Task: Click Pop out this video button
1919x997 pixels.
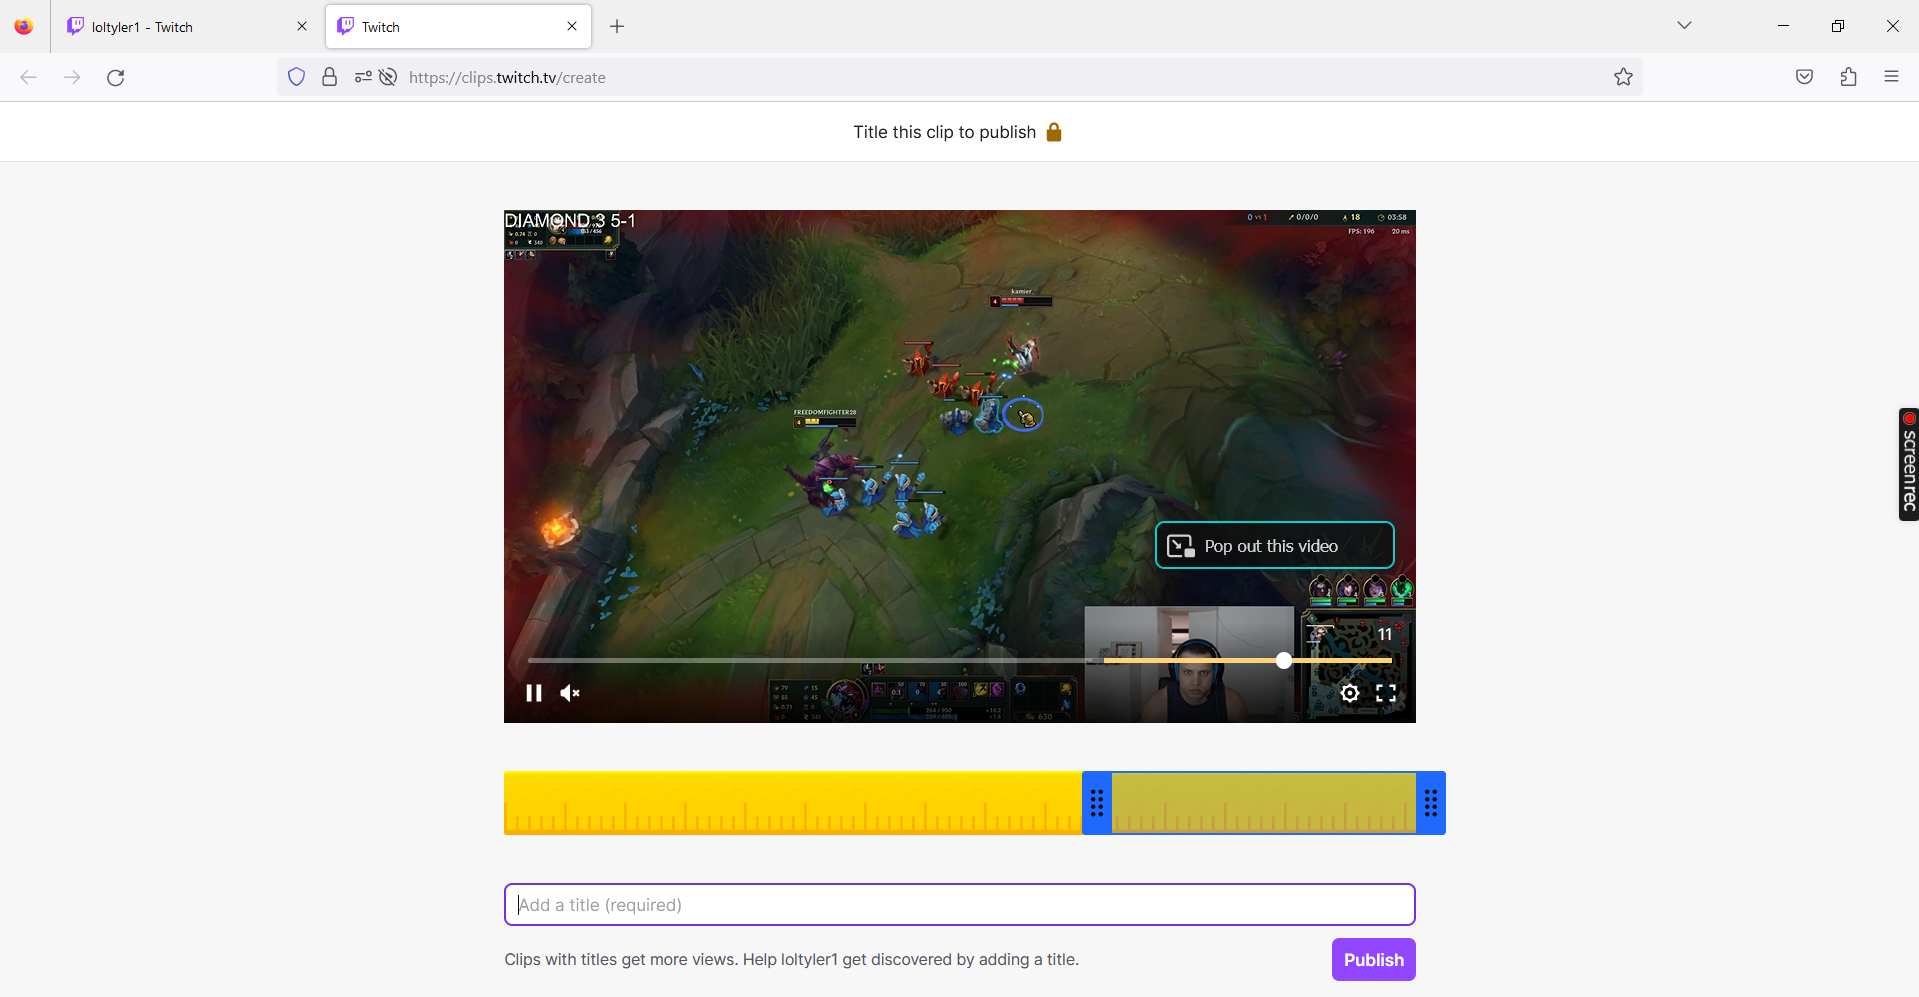Action: click(x=1275, y=545)
